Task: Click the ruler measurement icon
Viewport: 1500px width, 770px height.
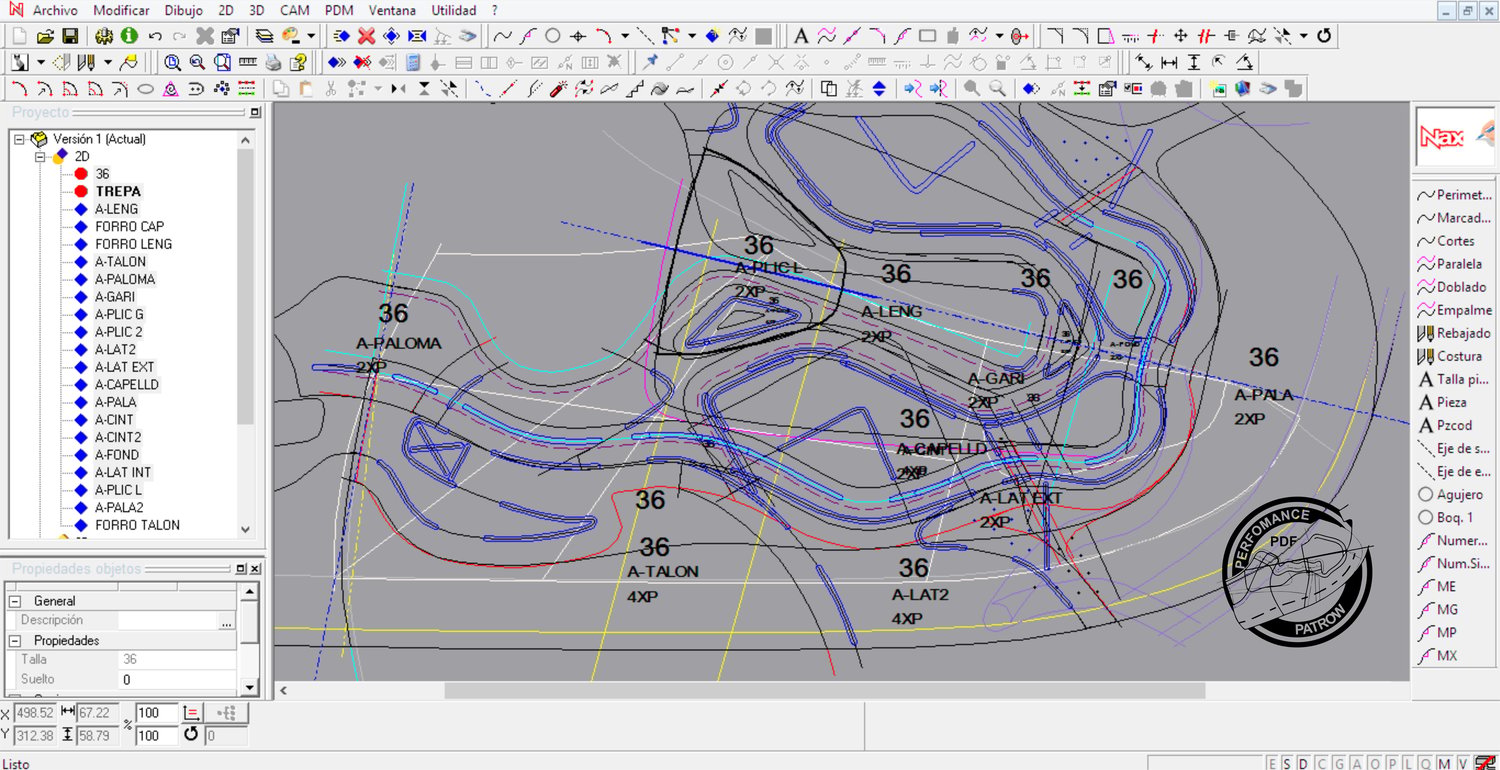Action: pyautogui.click(x=248, y=62)
